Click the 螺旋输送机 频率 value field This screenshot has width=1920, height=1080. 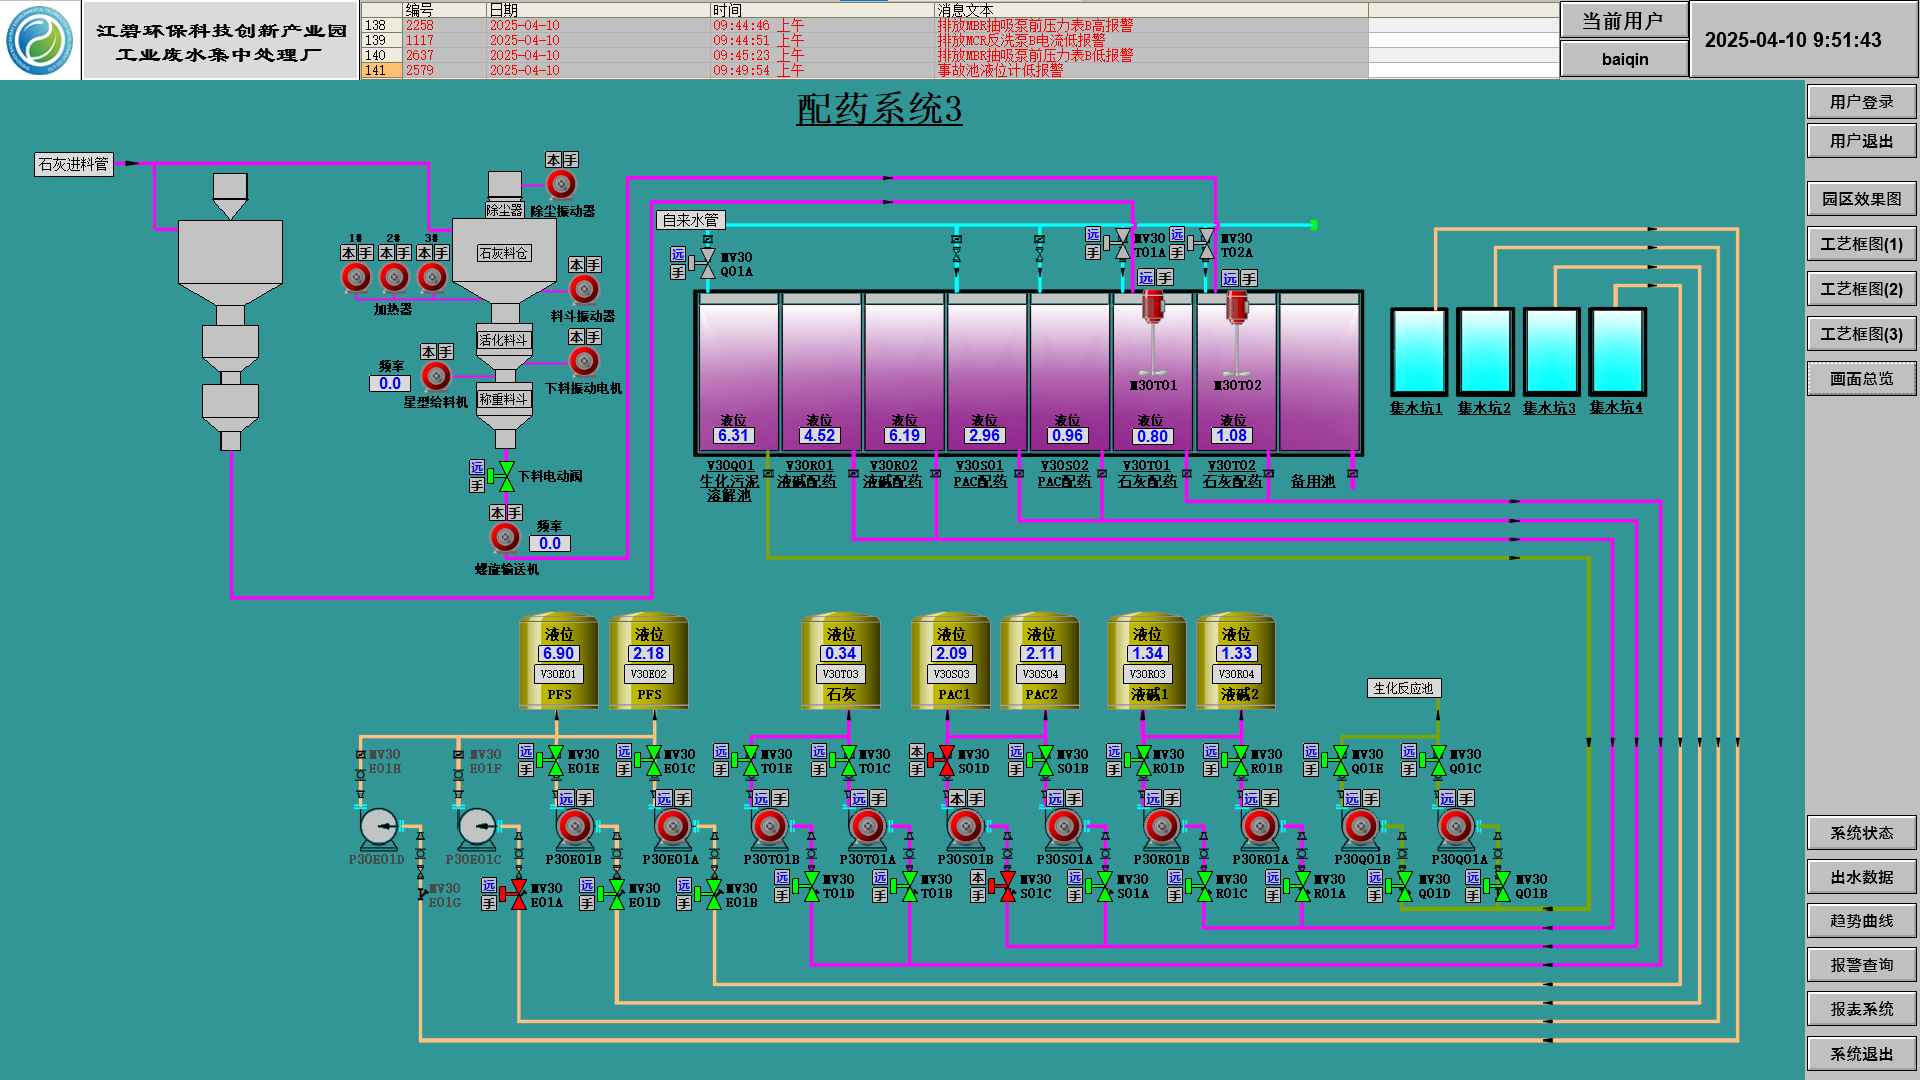549,543
